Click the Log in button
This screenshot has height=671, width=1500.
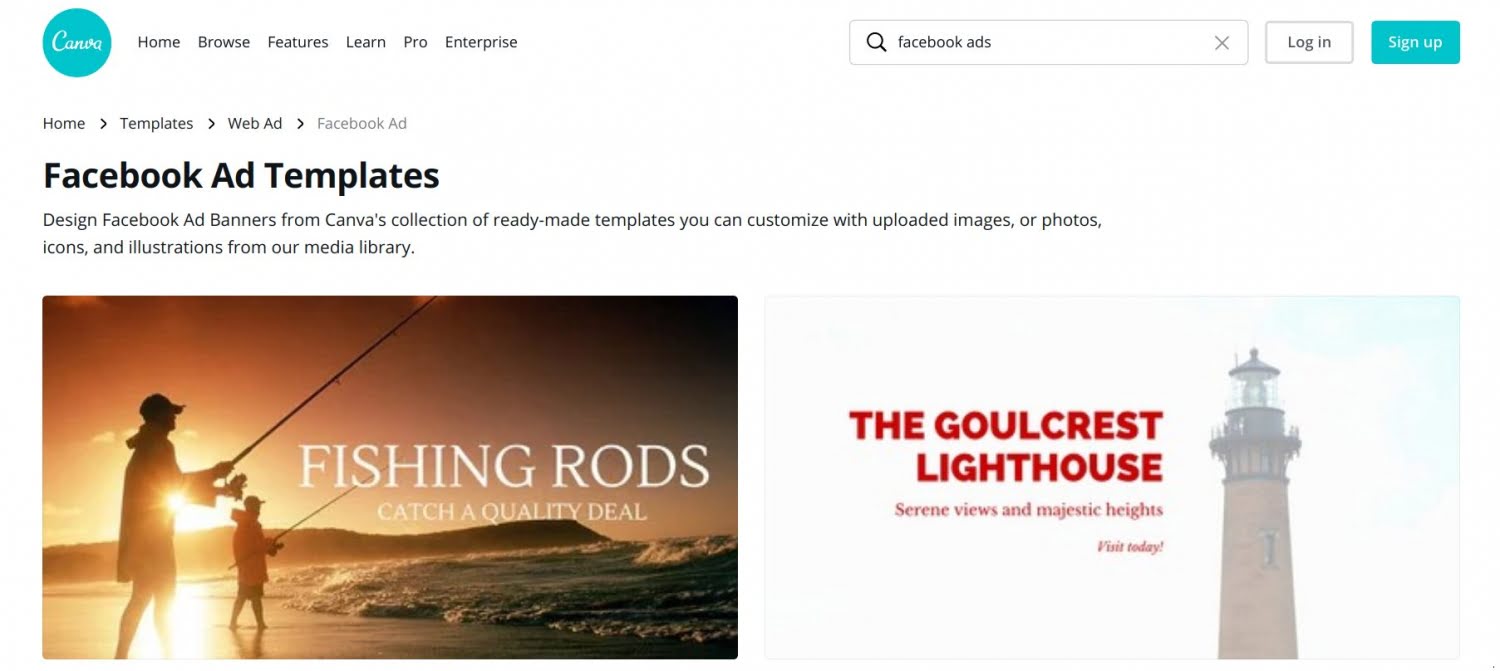1309,42
